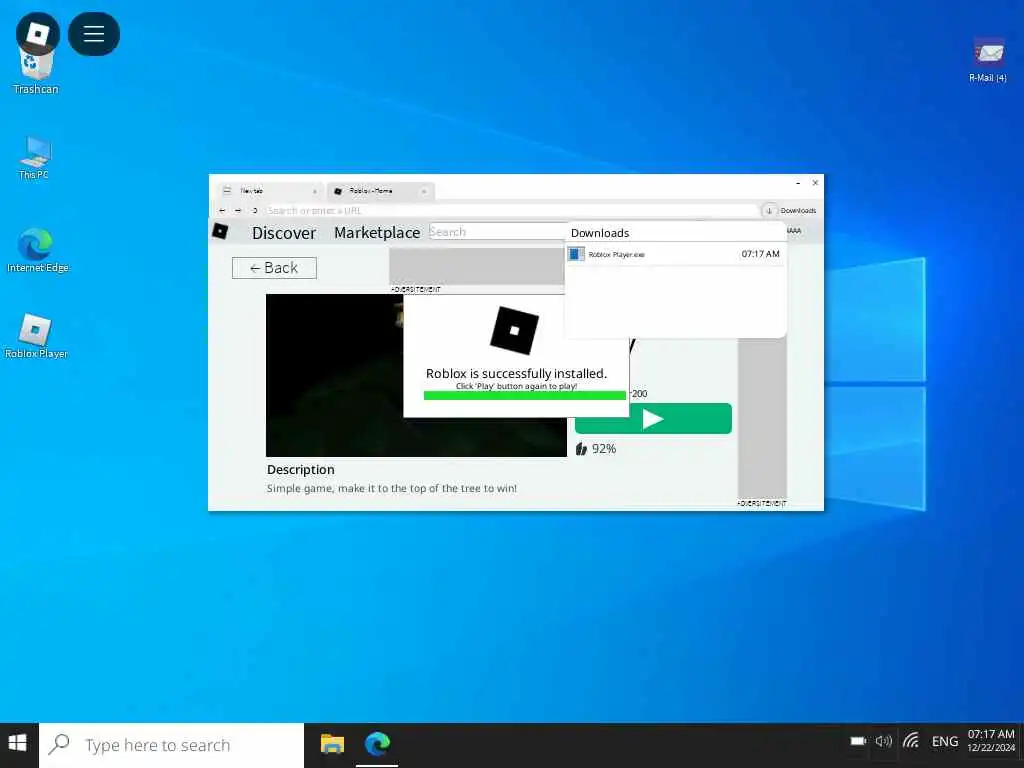Click the Edge icon in the taskbar
This screenshot has width=1024, height=768.
(x=377, y=744)
